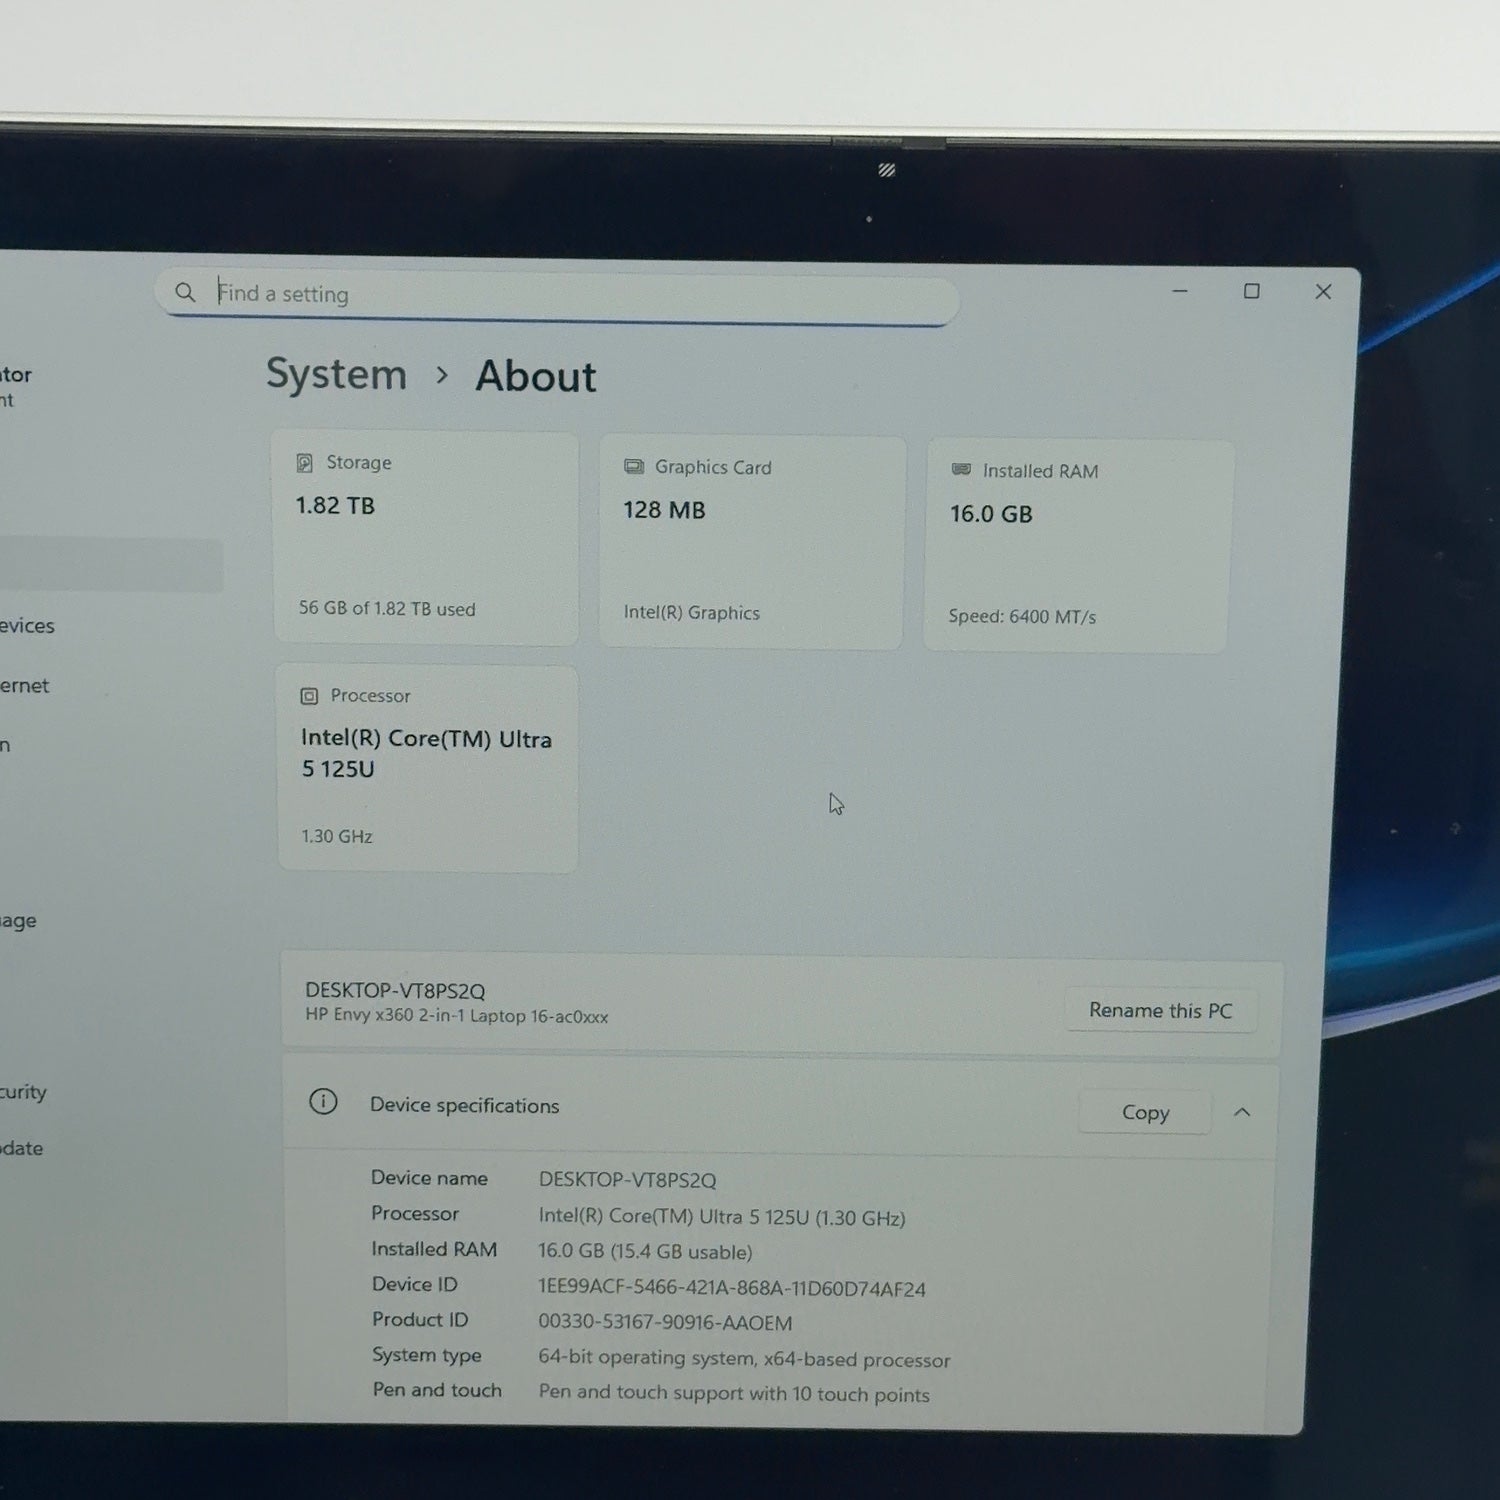Select Installed RAM 16.0 GB usable value
The image size is (1500, 1500).
(x=645, y=1251)
